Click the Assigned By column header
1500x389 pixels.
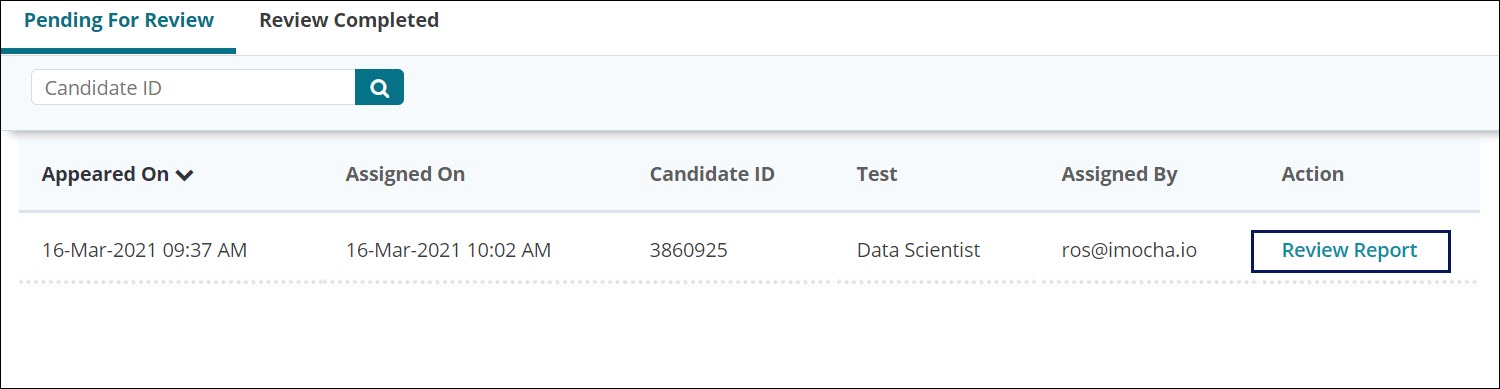point(1119,174)
